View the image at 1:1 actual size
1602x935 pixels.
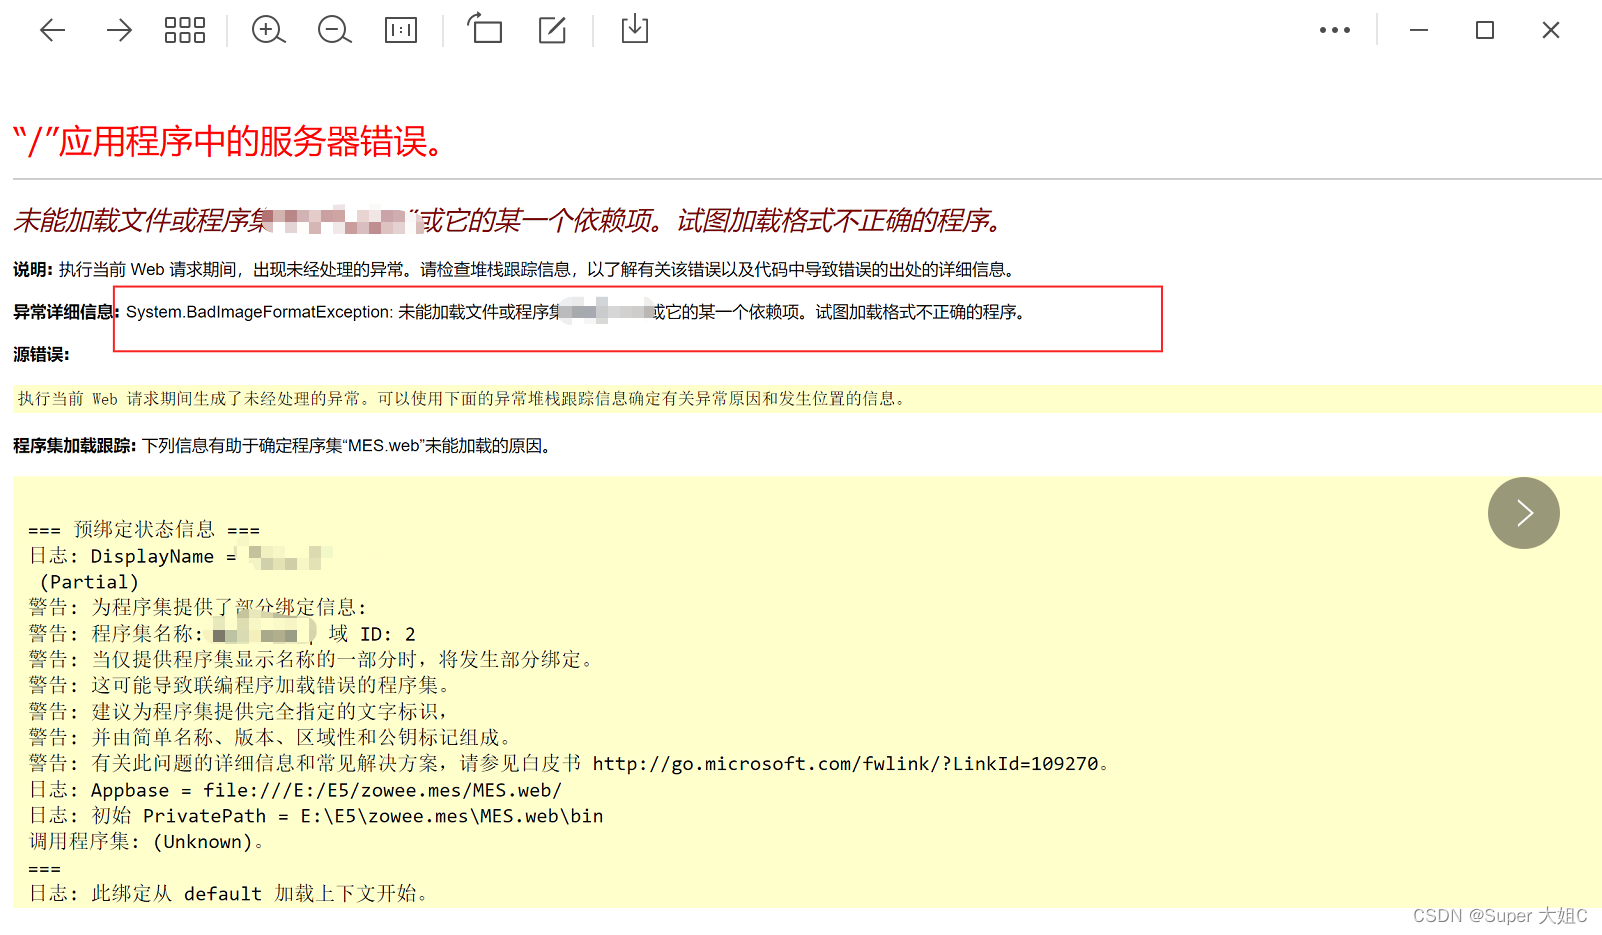[x=400, y=30]
